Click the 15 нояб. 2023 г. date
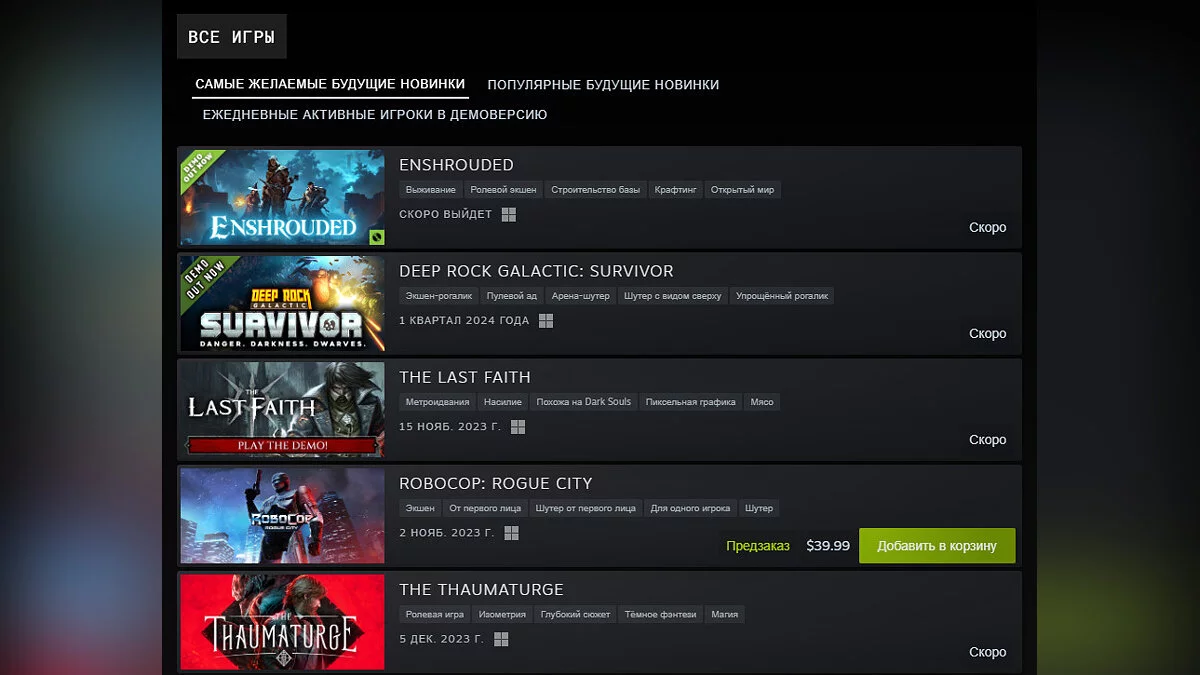Viewport: 1200px width, 675px height. click(x=450, y=427)
